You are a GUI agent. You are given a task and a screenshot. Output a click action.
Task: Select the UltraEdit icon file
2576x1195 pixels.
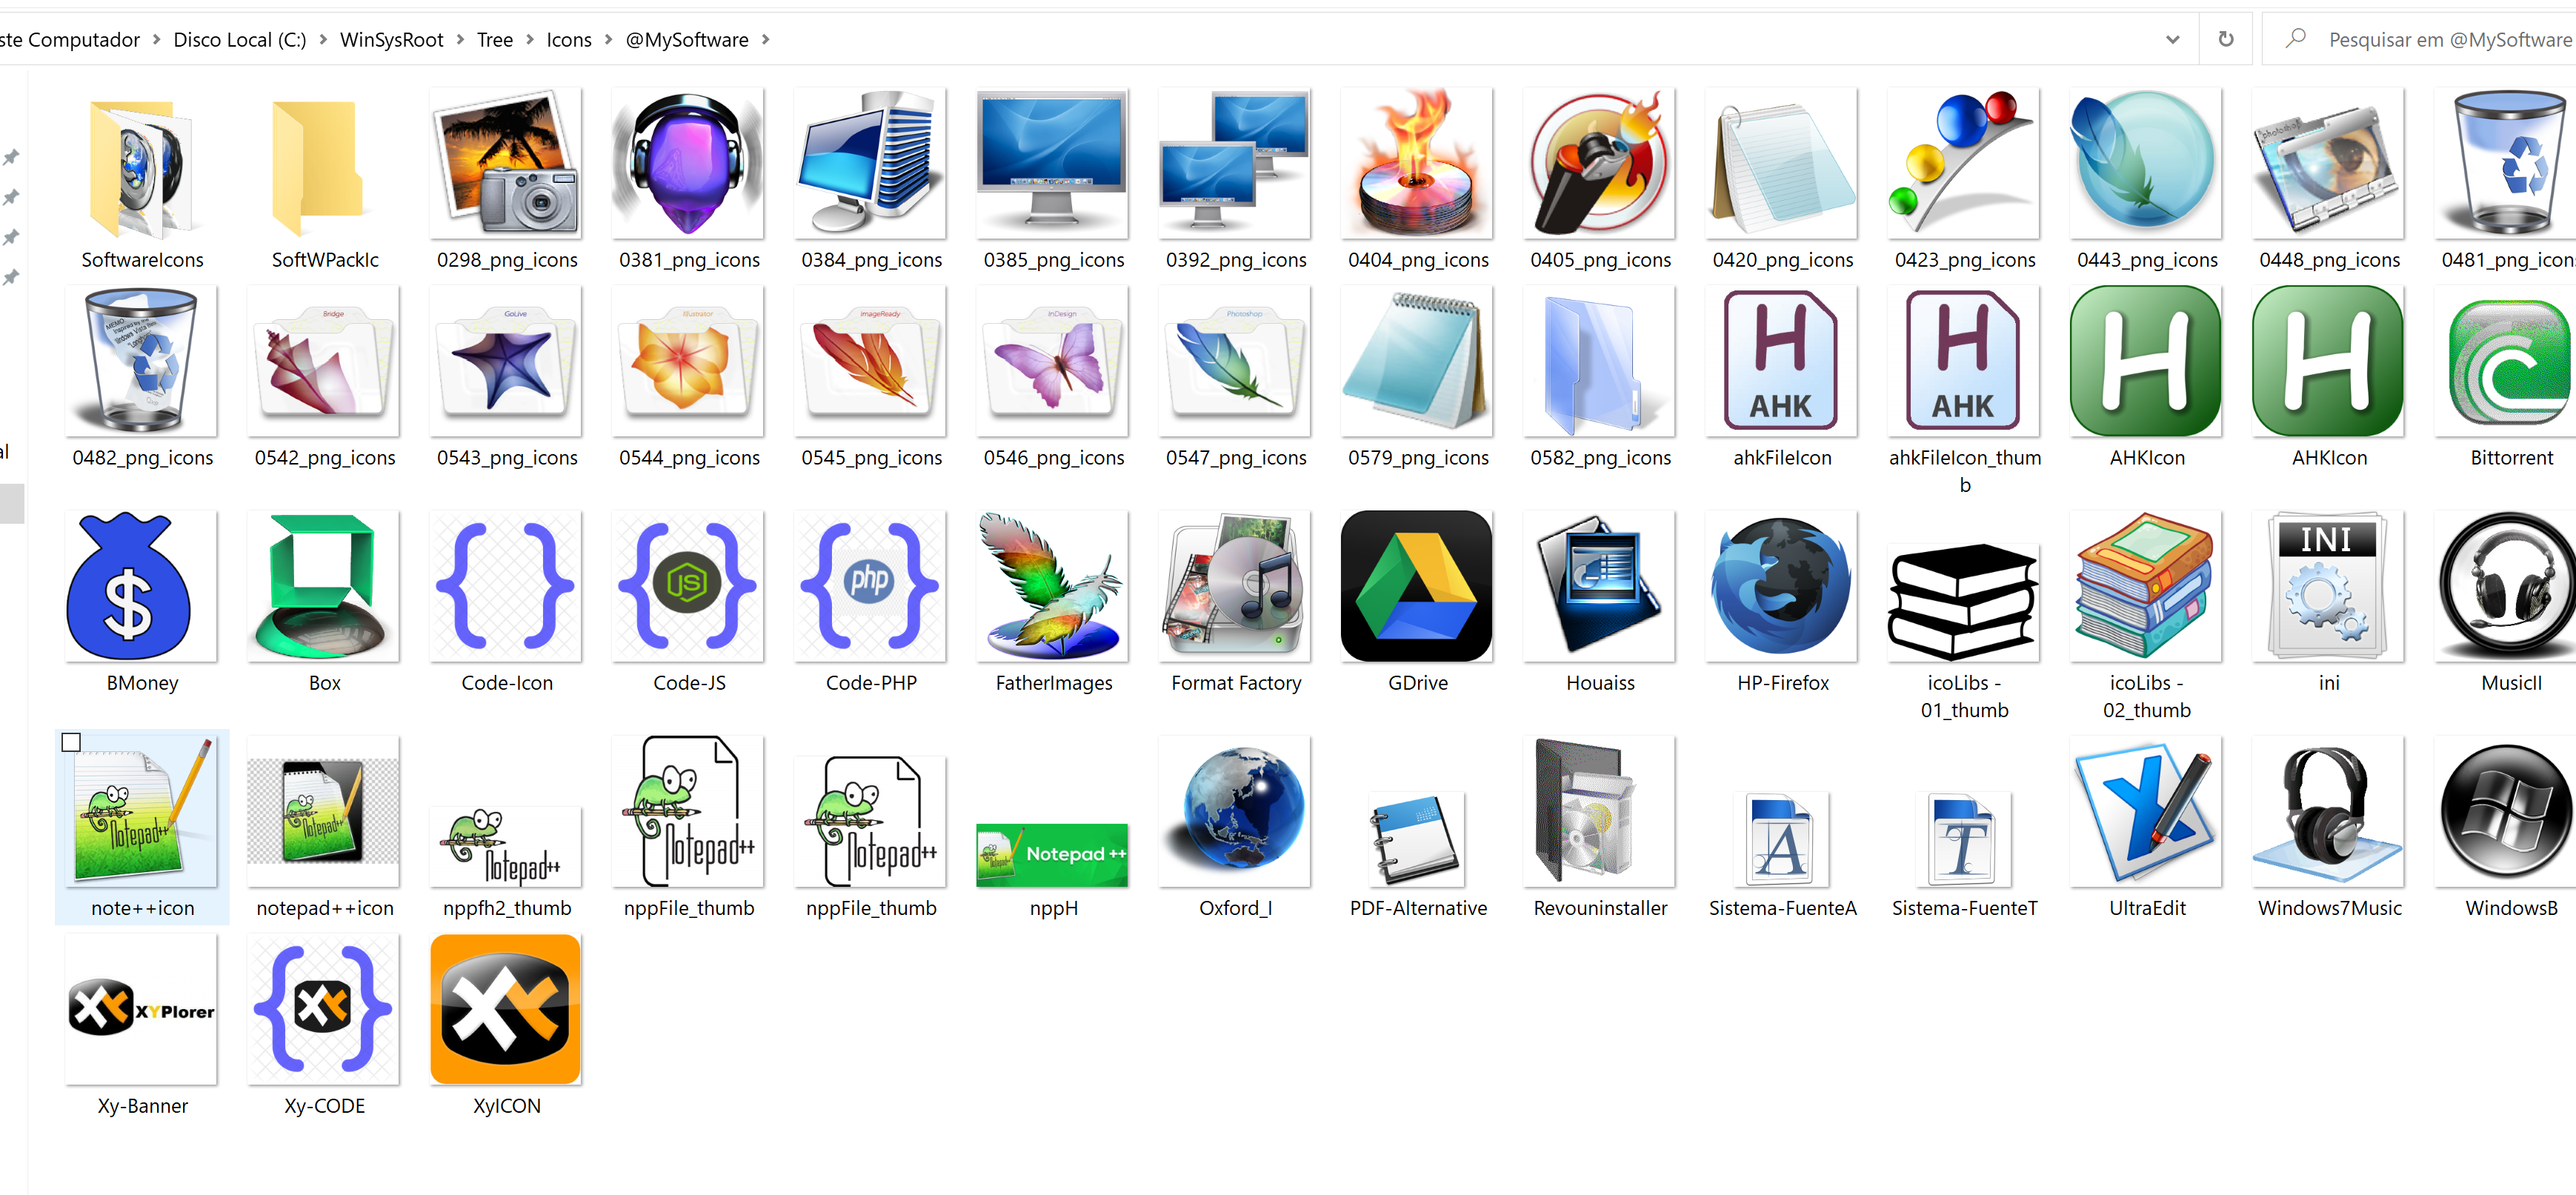click(x=2146, y=813)
